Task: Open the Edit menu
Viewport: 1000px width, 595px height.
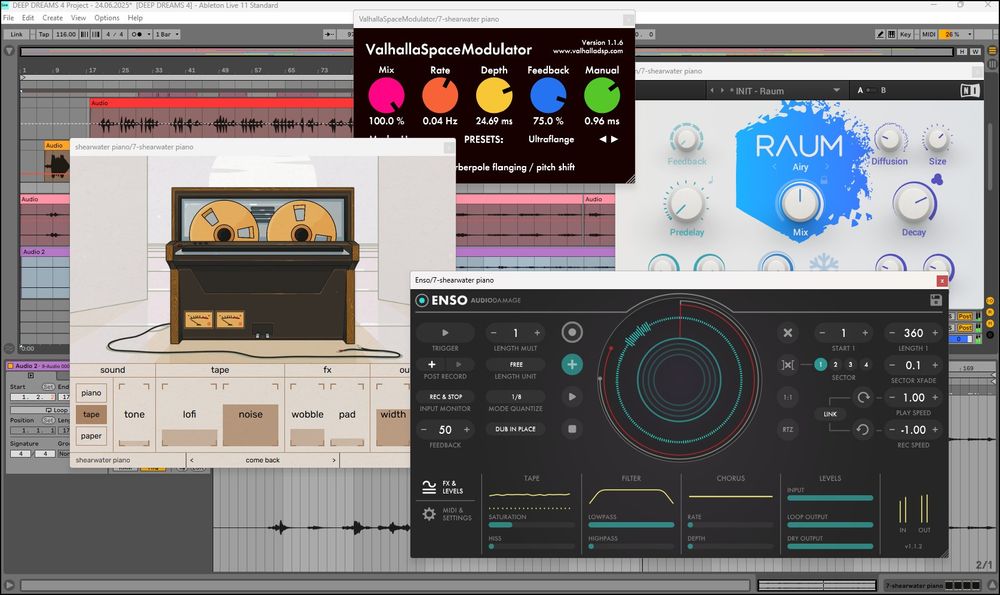Action: (x=28, y=18)
